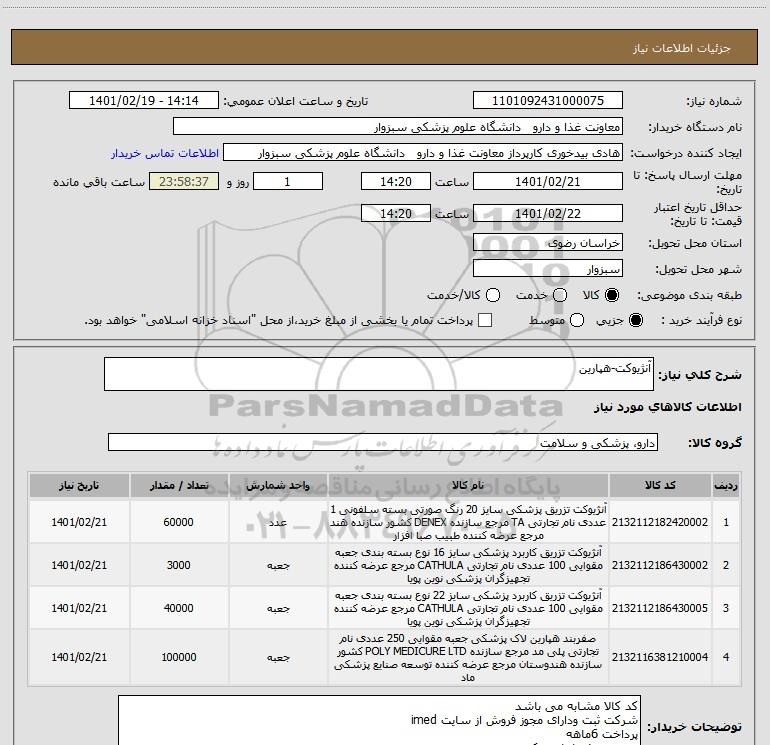The image size is (770, 745).
Task: Click the اطلاعات کالاهای مورد نیاز heading
Action: point(668,407)
